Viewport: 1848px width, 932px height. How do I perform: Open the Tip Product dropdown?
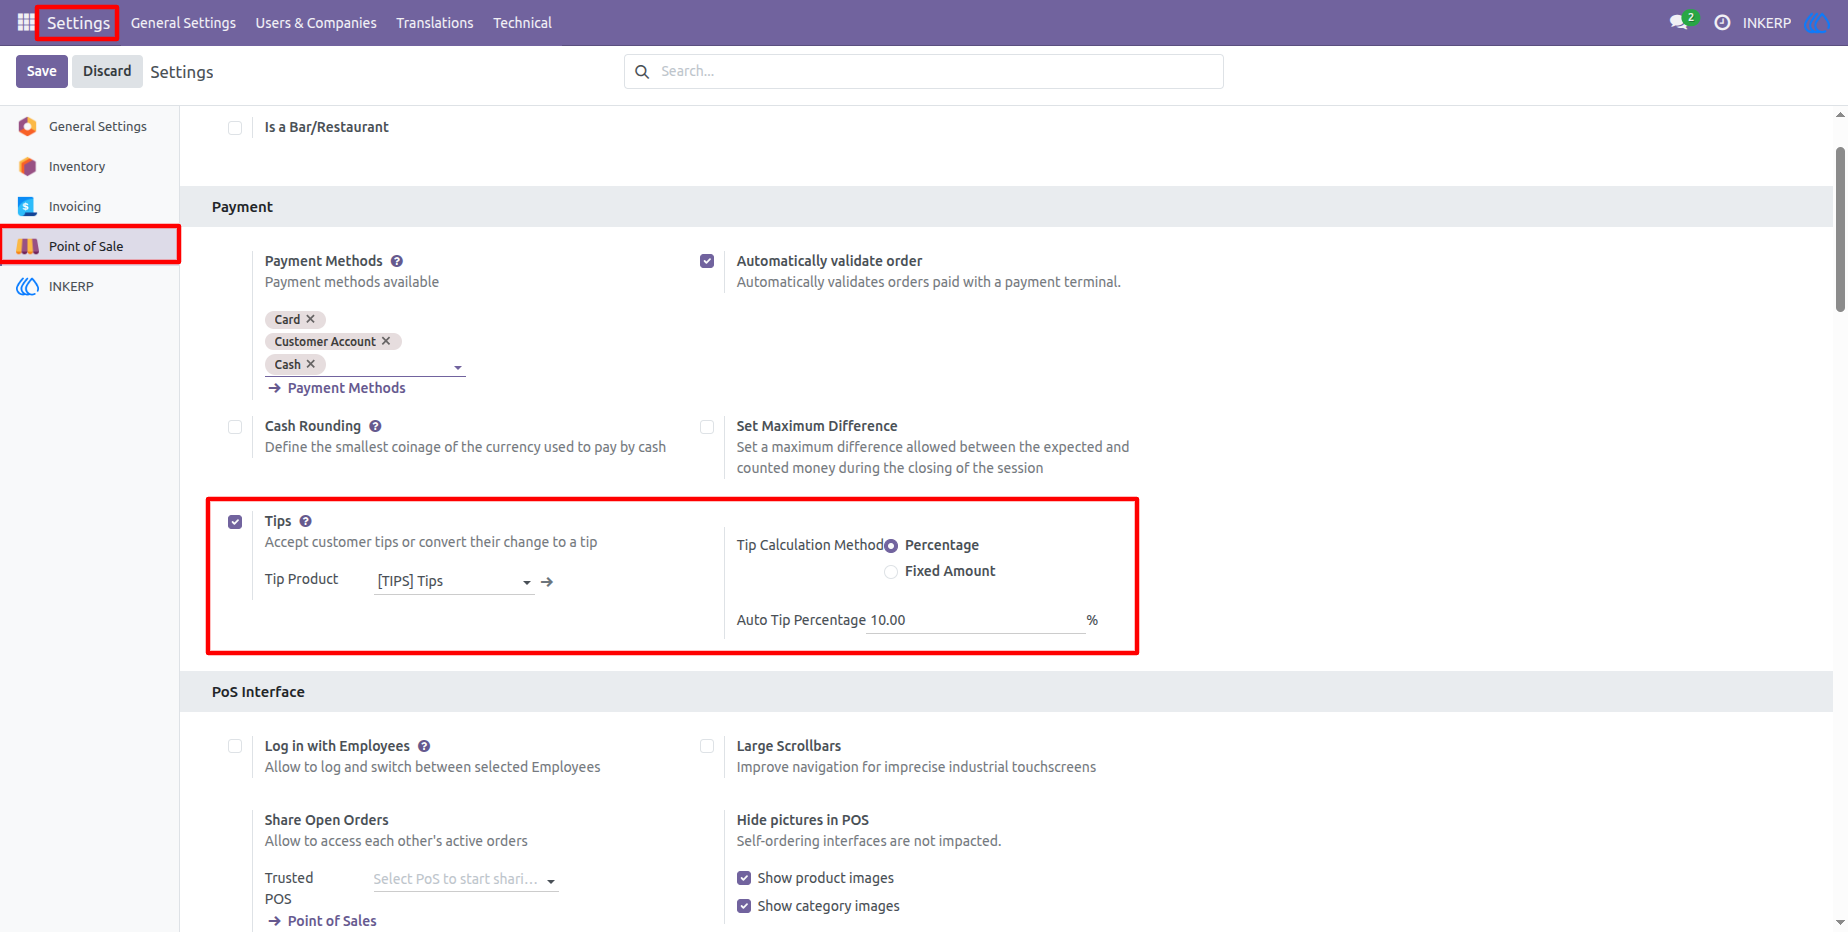click(454, 581)
